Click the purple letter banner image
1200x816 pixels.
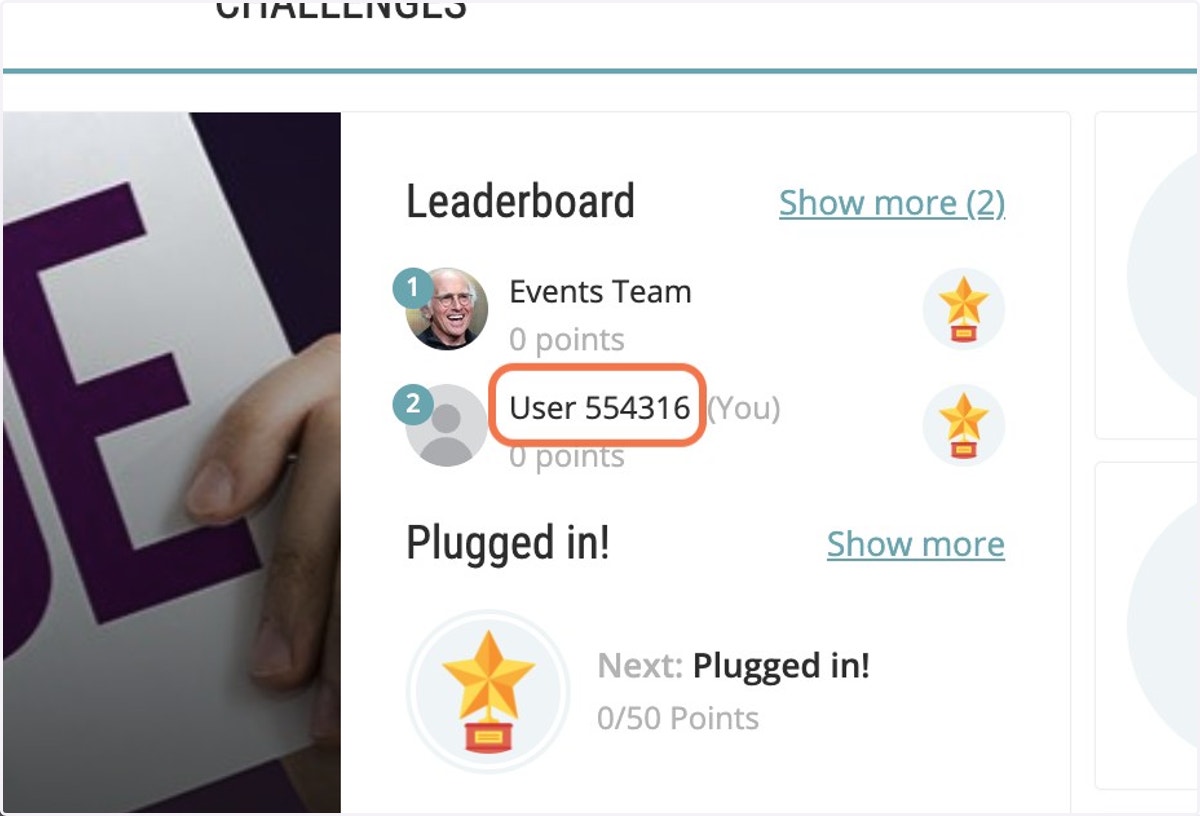coord(172,462)
